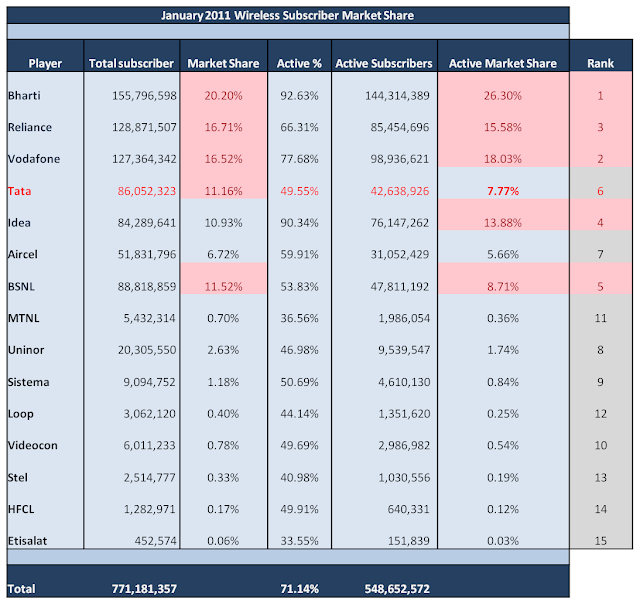Click Tata total subscriber 86,052,323
This screenshot has height=604, width=640.
point(147,191)
